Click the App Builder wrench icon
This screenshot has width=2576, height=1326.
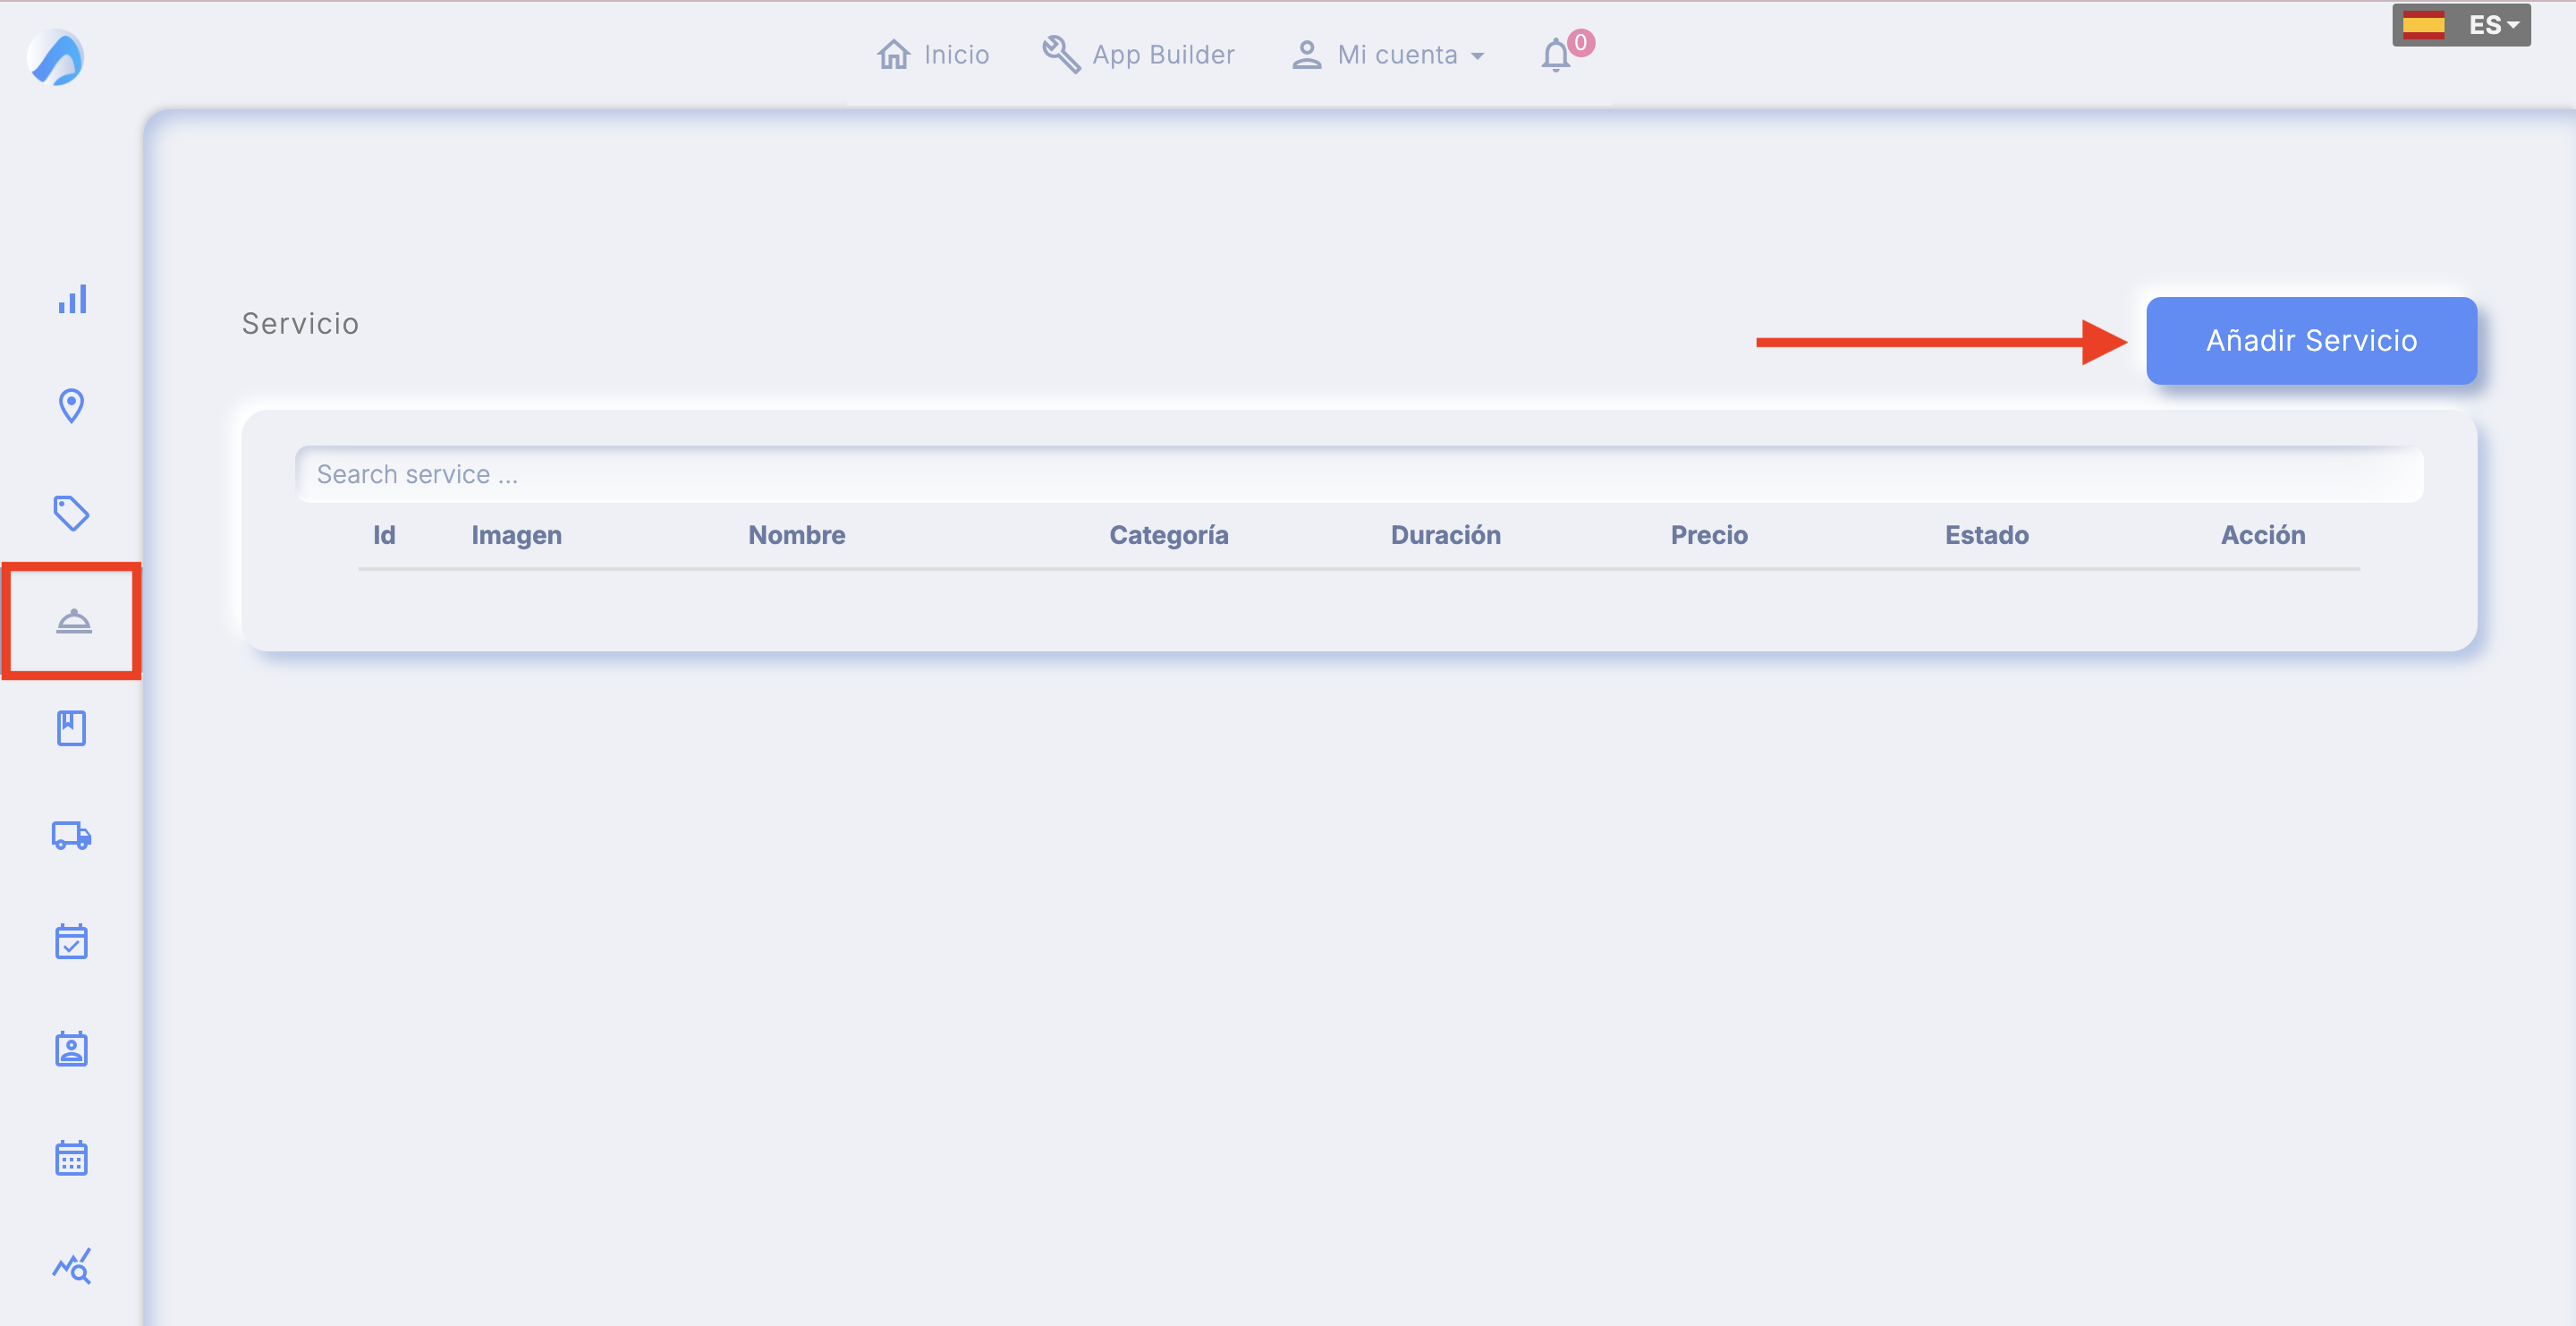[x=1061, y=54]
